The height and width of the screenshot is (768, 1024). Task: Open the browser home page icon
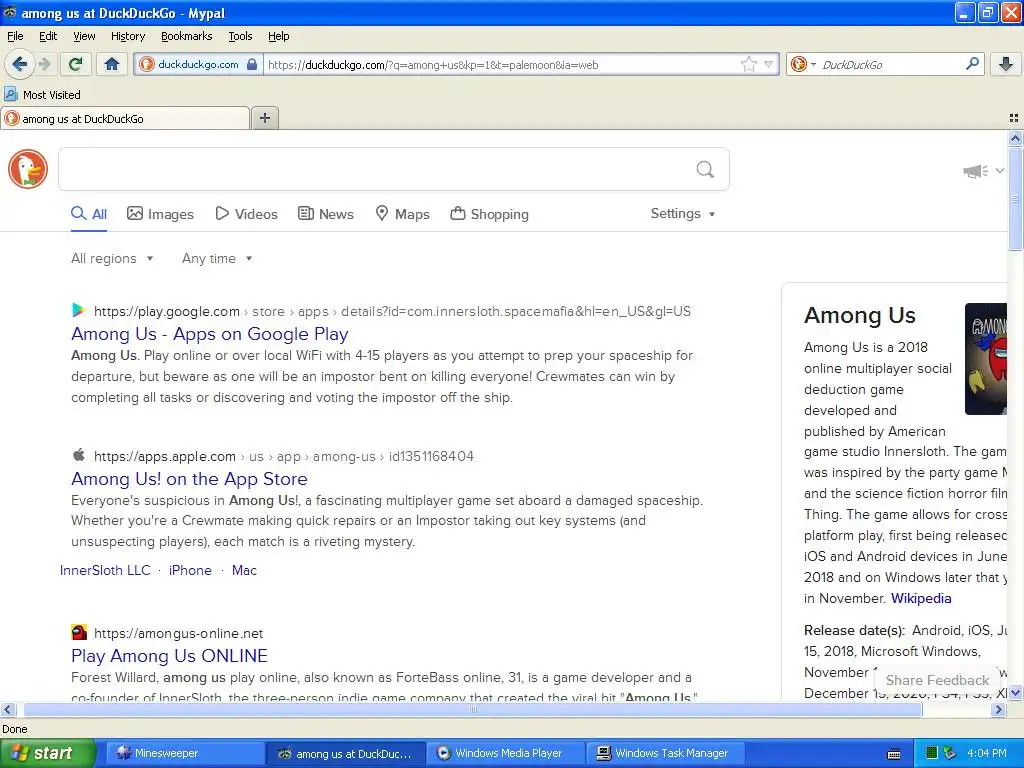tap(112, 64)
